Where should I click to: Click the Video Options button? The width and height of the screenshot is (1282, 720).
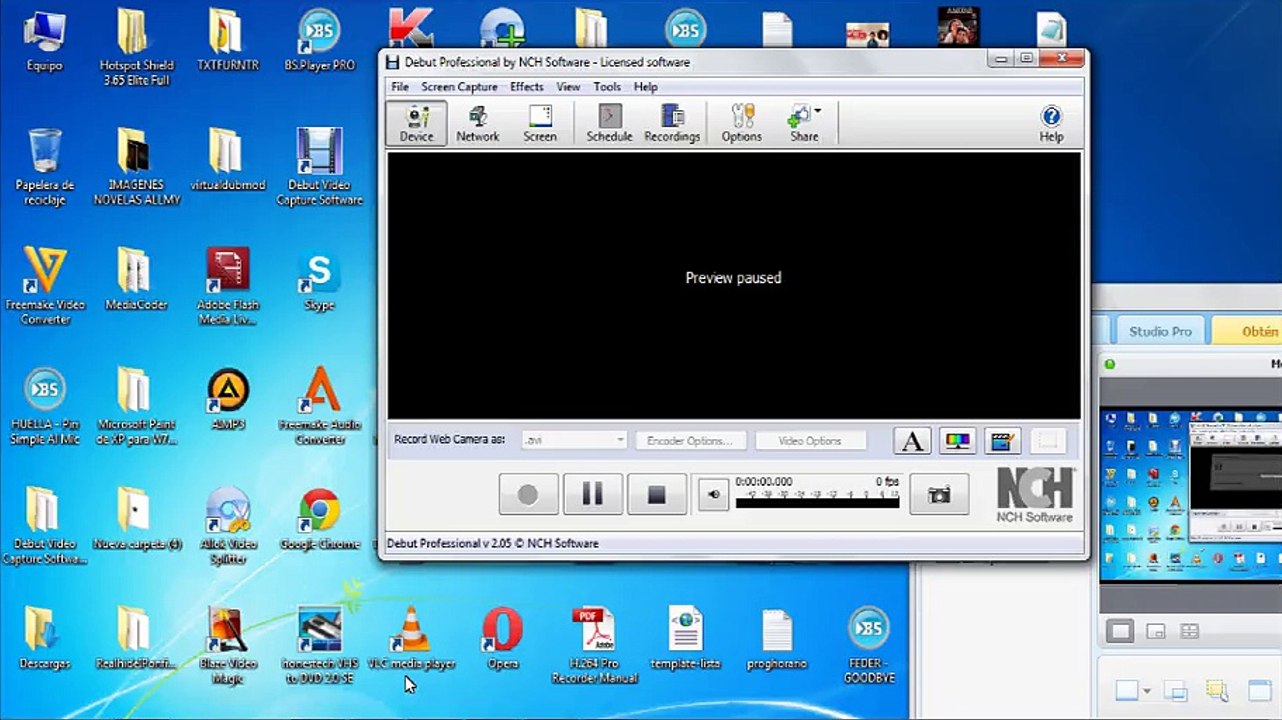click(810, 441)
